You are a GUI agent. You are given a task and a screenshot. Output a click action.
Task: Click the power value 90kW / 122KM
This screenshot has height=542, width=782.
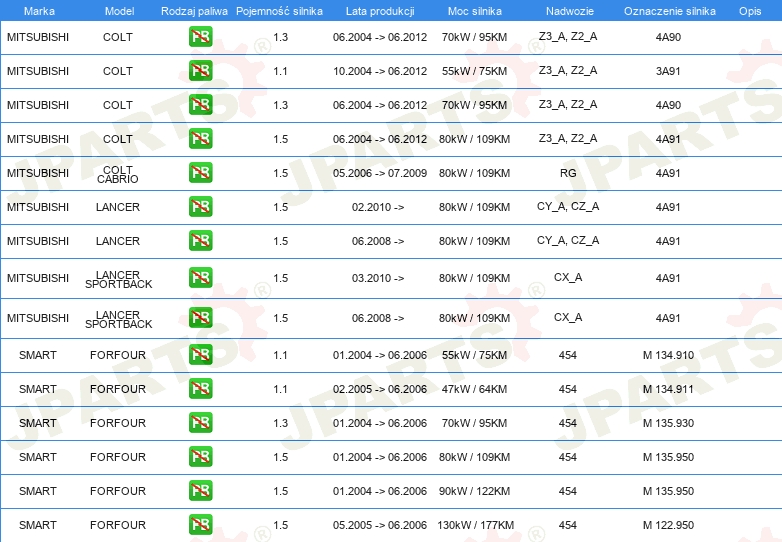[x=474, y=491]
